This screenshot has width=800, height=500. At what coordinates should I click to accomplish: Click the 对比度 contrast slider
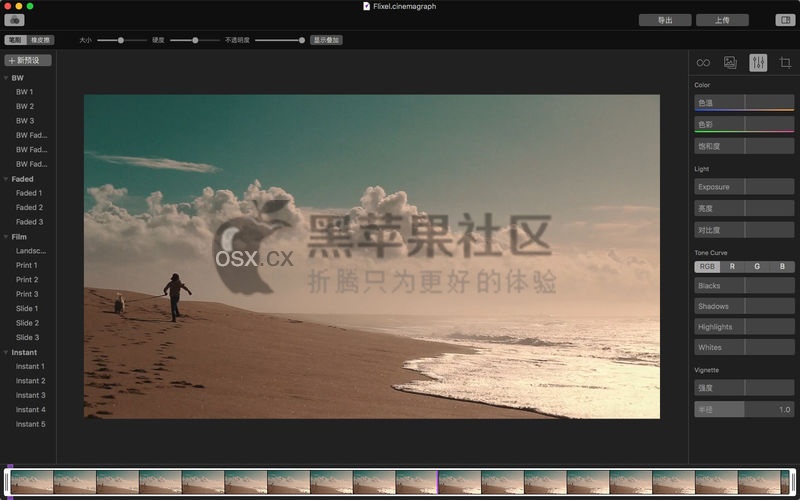pos(744,230)
